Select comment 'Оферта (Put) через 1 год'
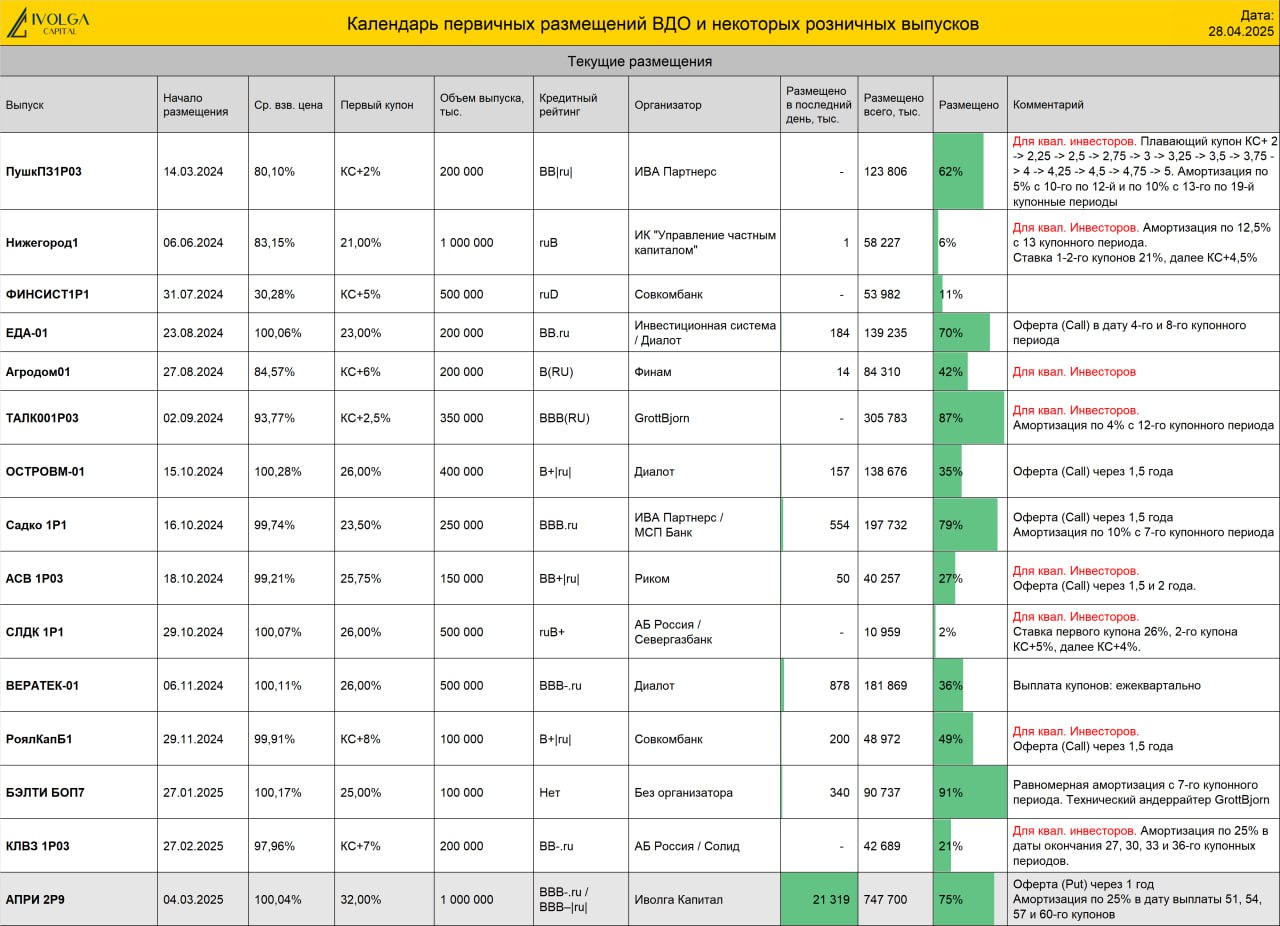This screenshot has height=926, width=1280. pos(1083,884)
